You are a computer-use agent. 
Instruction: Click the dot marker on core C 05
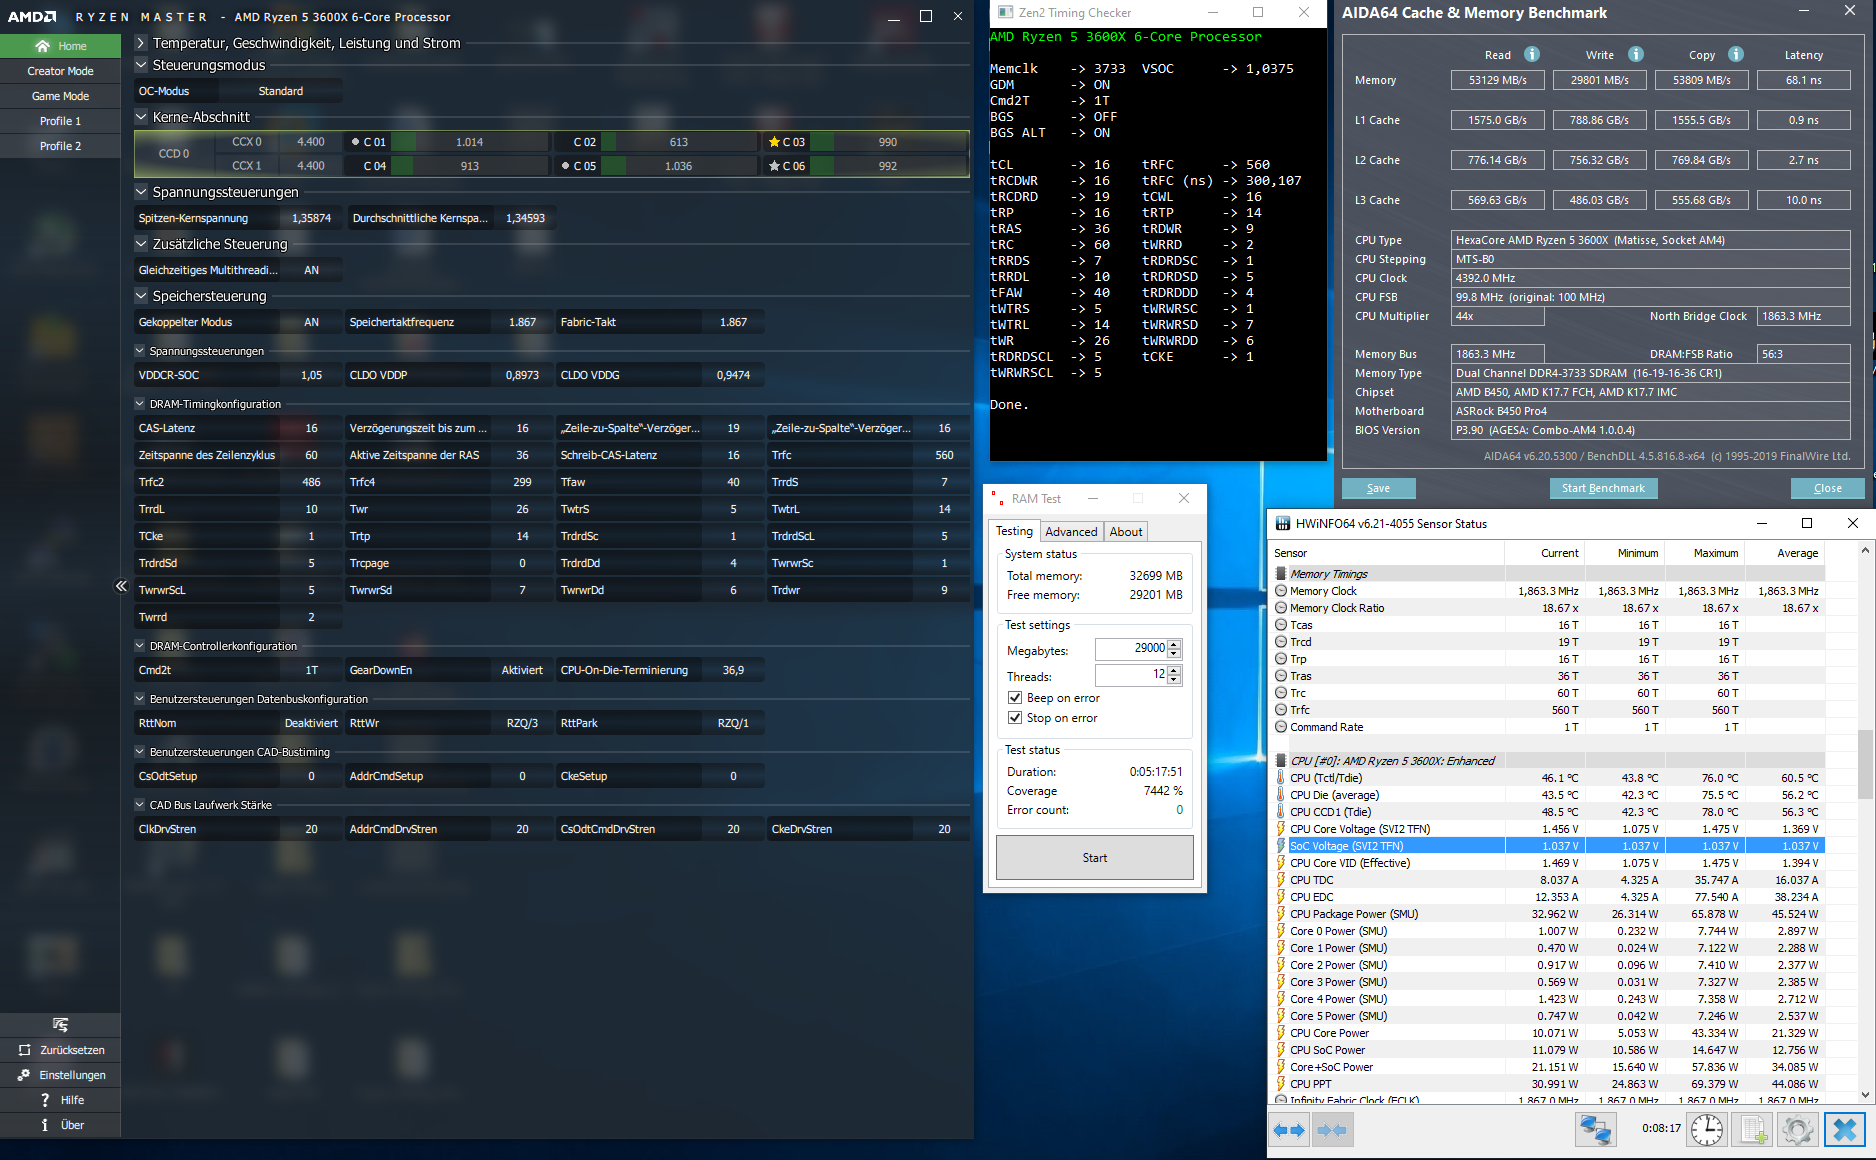[x=566, y=166]
